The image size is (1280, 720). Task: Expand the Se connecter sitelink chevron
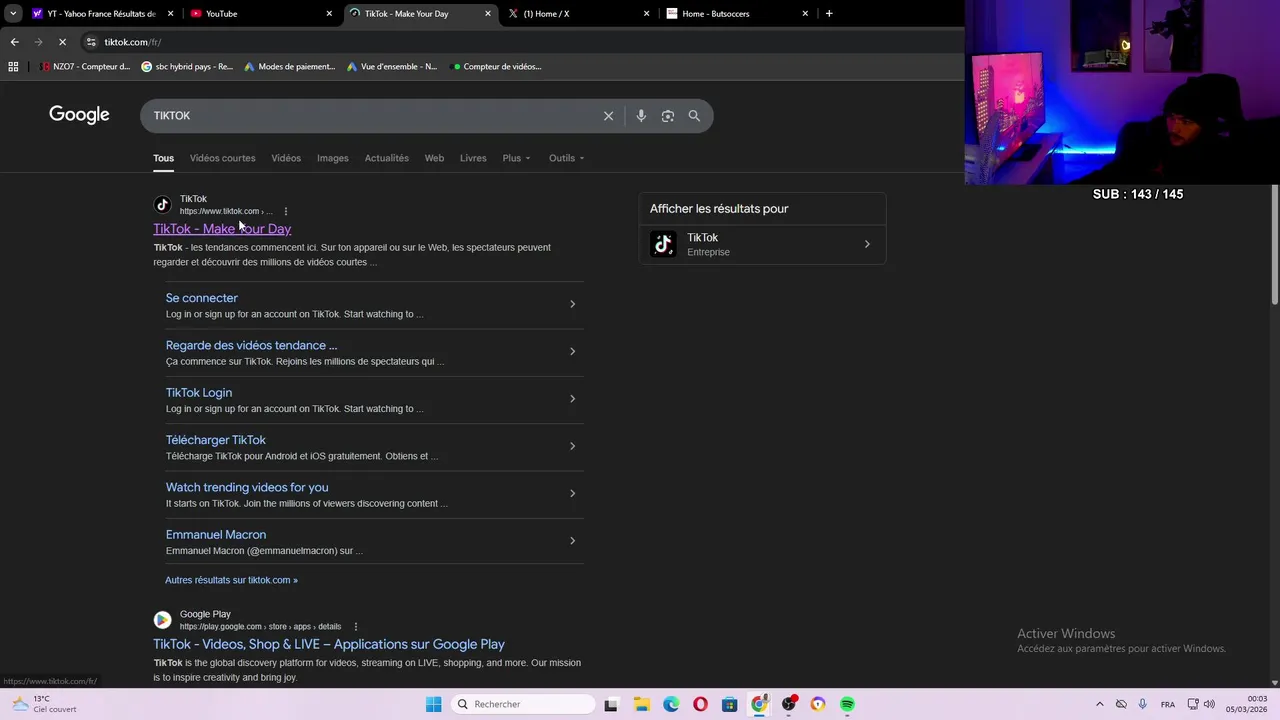coord(572,304)
